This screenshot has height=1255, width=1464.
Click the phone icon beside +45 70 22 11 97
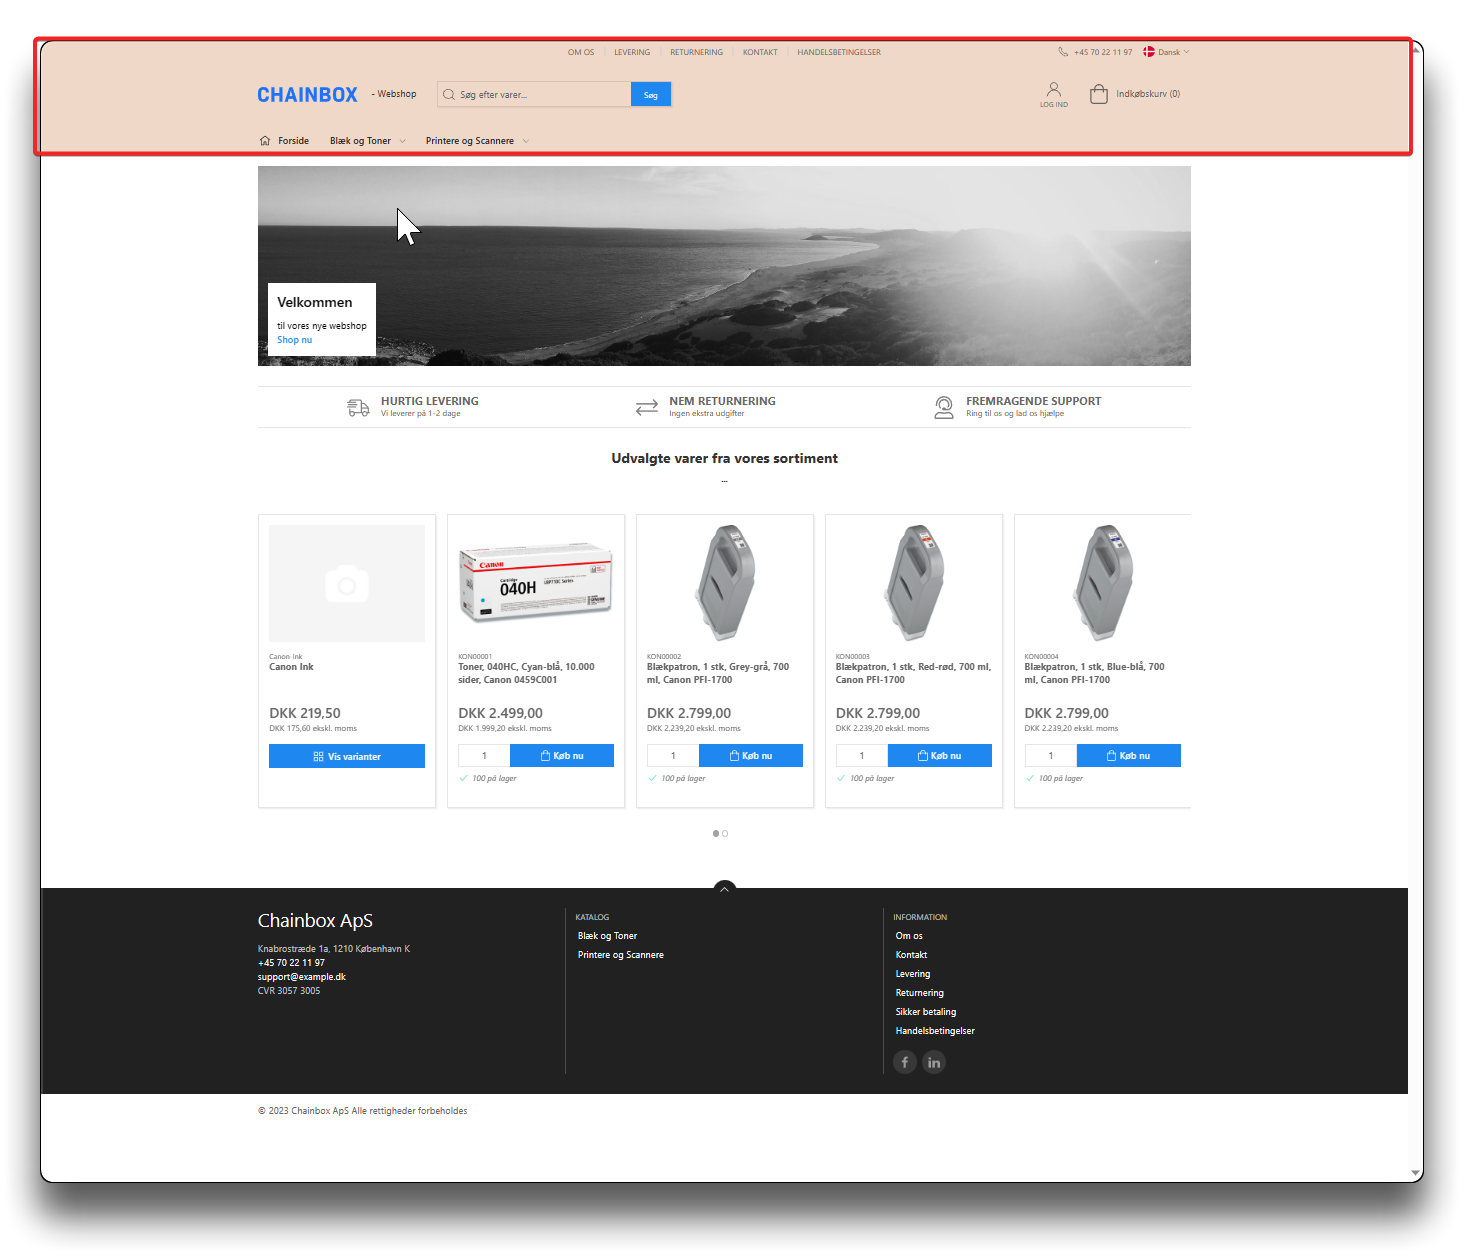coord(1063,52)
